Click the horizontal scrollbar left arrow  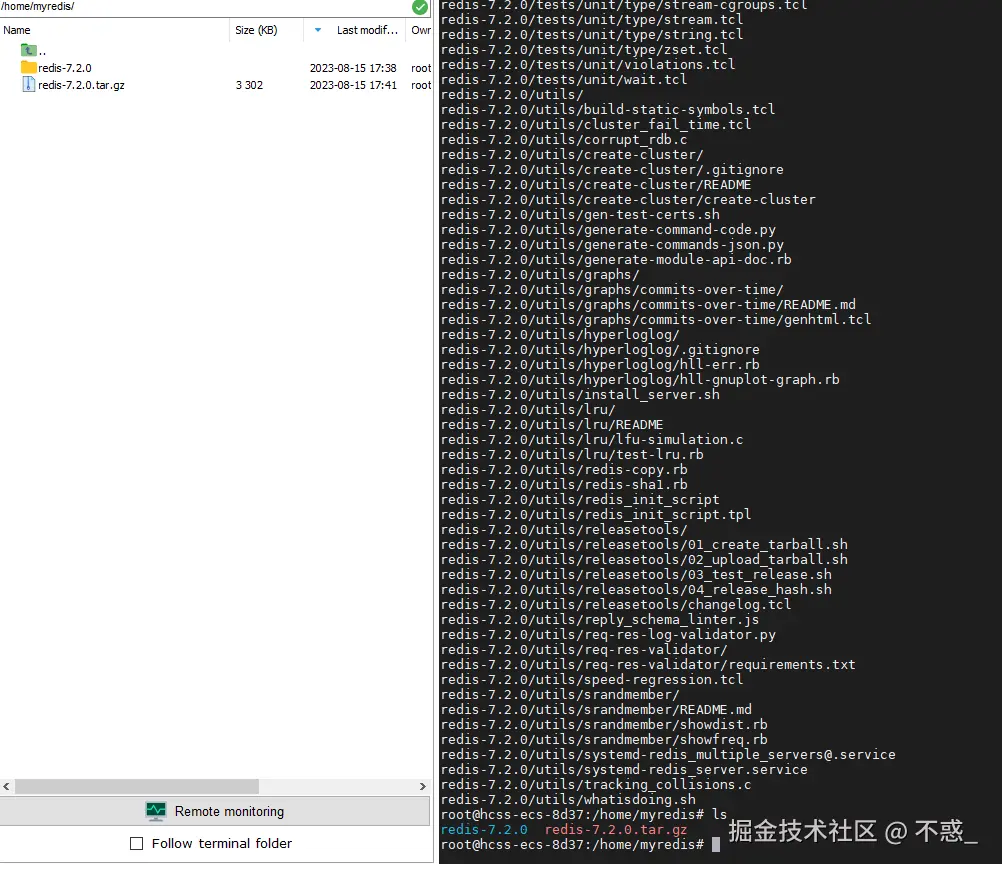(x=6, y=787)
